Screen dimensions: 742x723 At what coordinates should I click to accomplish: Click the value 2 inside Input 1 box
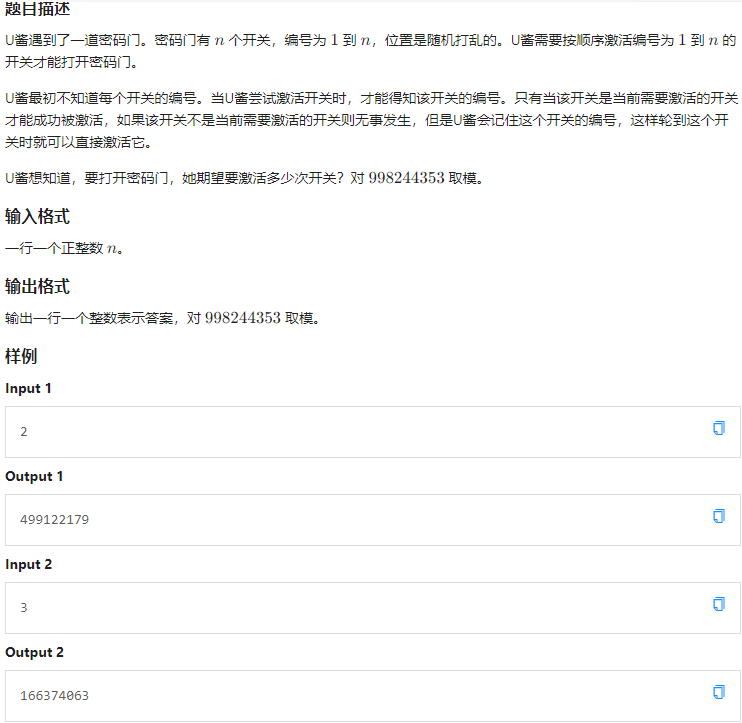coord(24,432)
